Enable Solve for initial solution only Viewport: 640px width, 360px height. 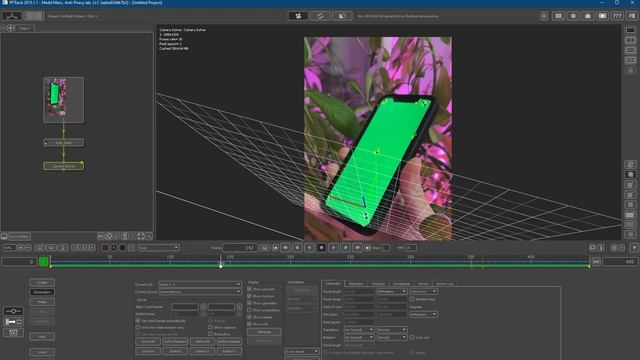point(138,327)
